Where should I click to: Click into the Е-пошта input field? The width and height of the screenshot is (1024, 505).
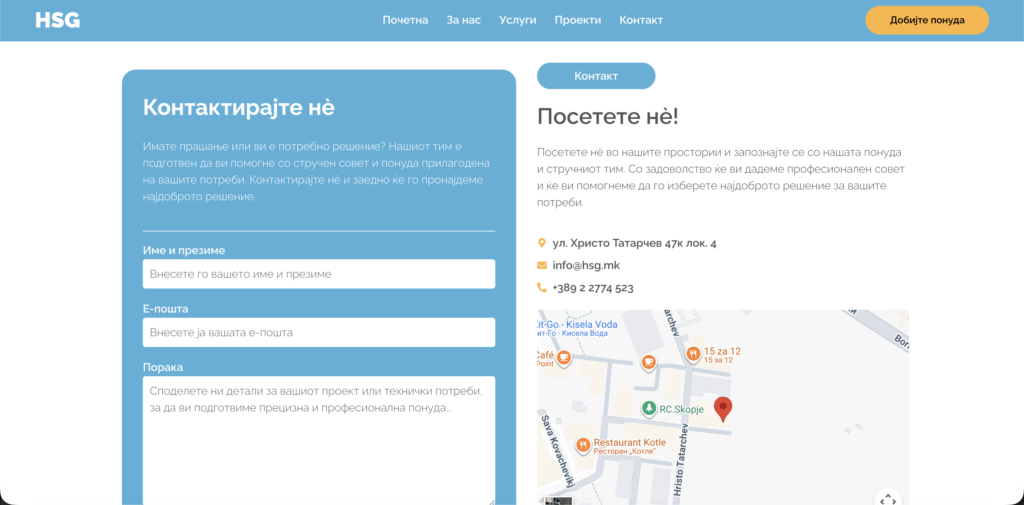[x=319, y=333]
